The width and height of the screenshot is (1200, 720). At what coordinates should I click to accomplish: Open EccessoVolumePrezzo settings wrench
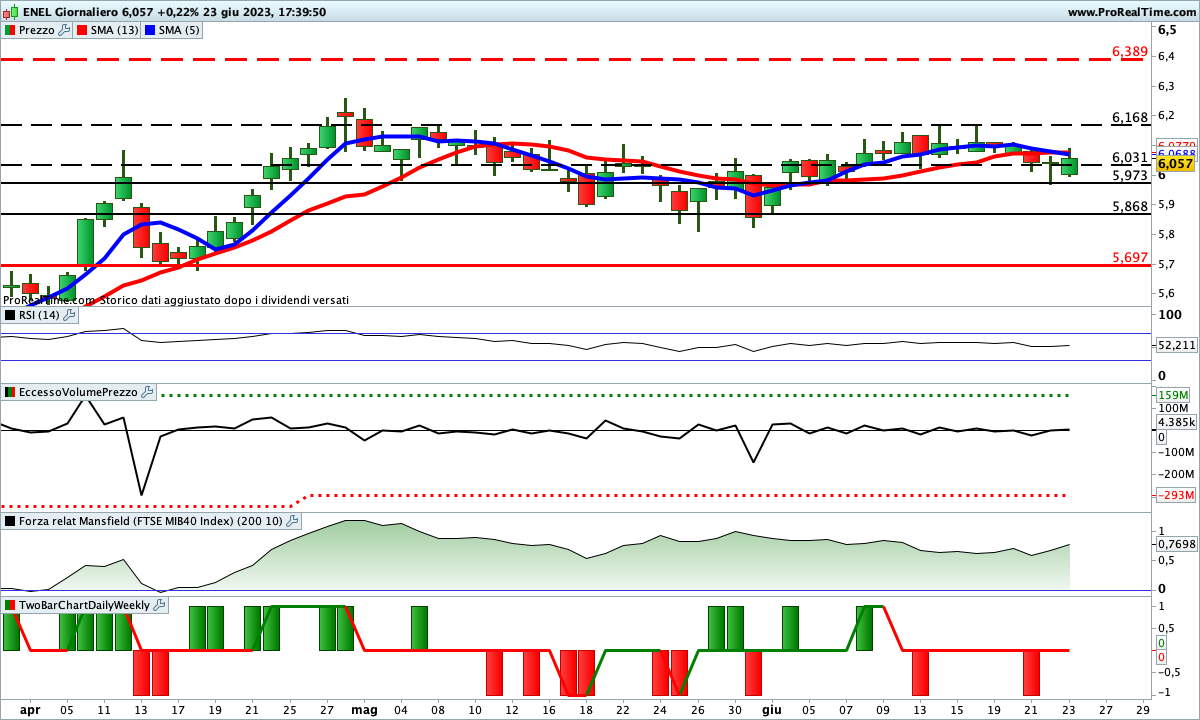tap(147, 393)
